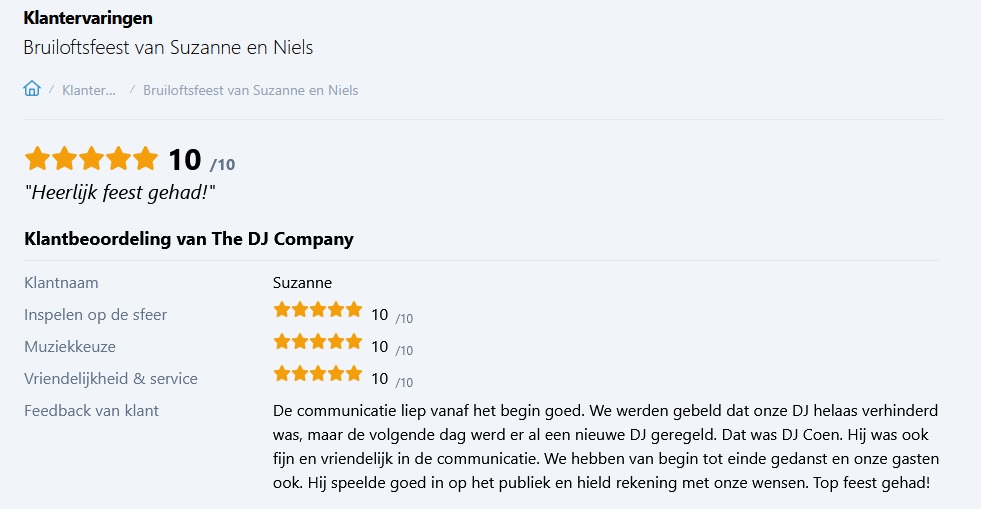This screenshot has width=981, height=509.
Task: Click the page title below "Klantervaringen"
Action: (168, 47)
